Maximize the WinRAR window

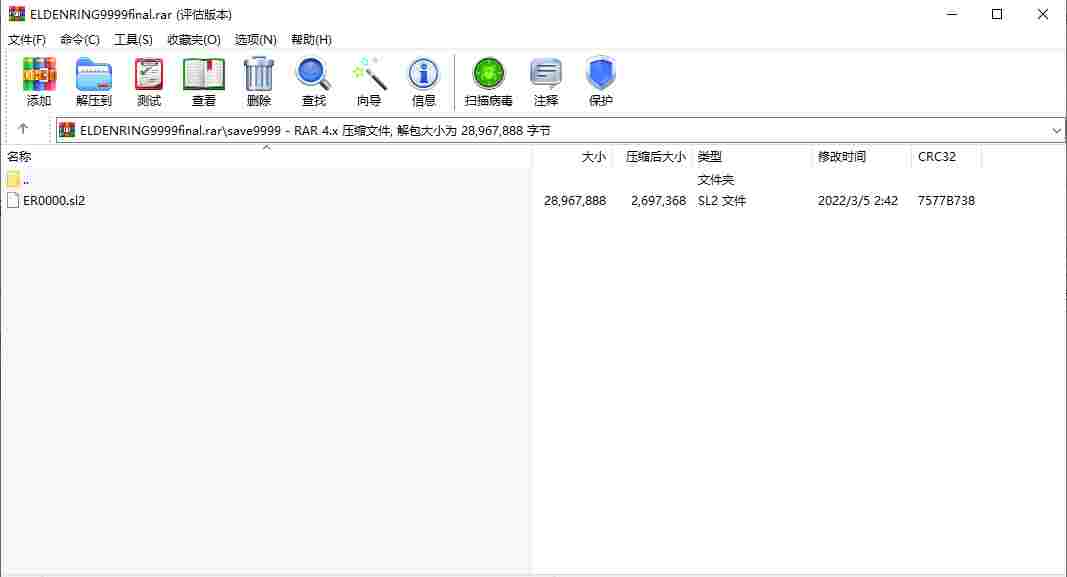coord(997,14)
